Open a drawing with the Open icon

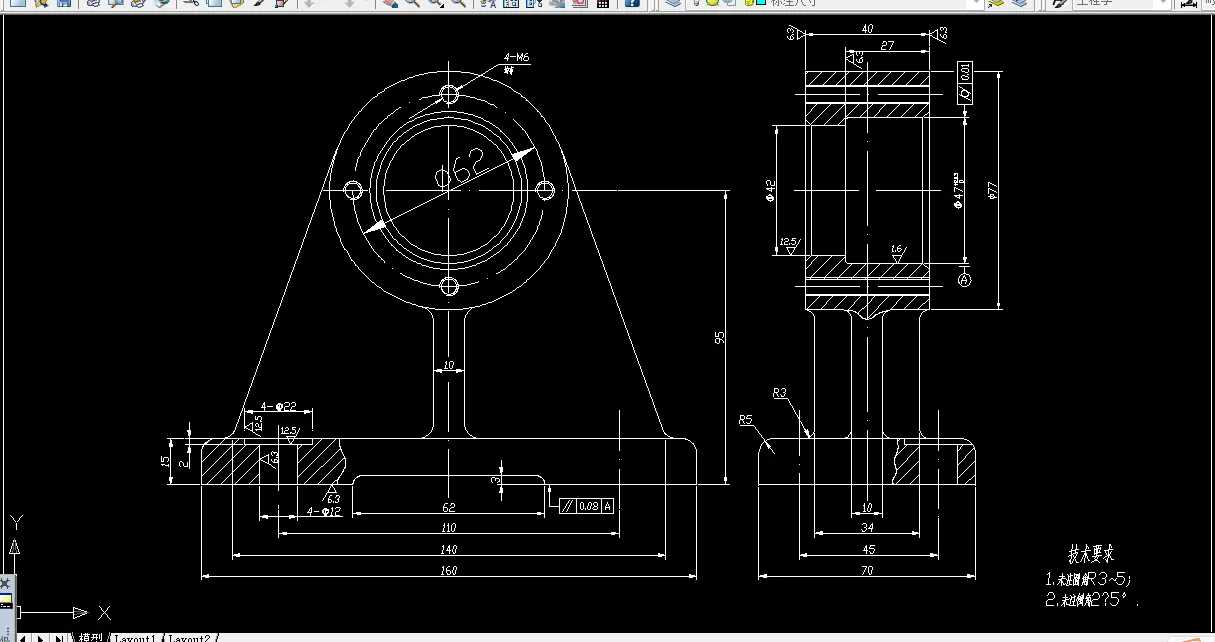pyautogui.click(x=43, y=6)
